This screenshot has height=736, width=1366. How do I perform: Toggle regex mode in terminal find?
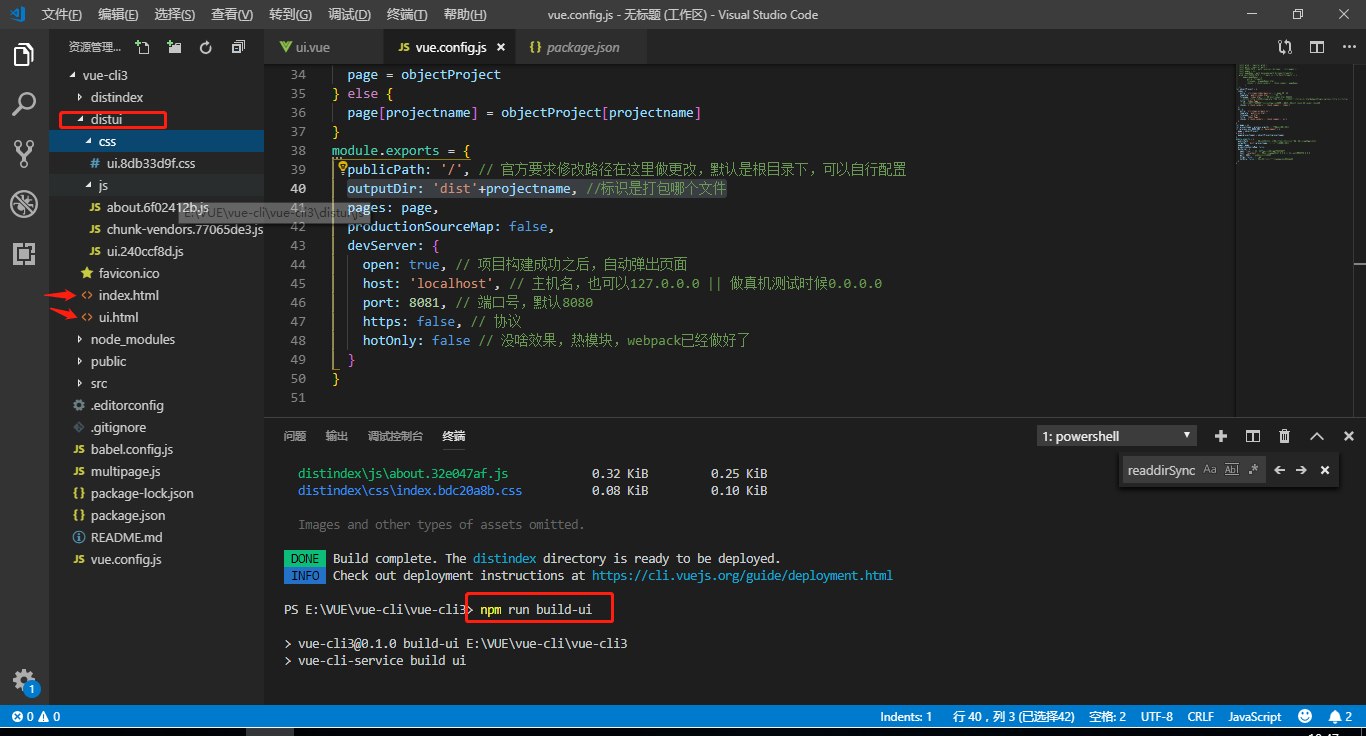1253,470
